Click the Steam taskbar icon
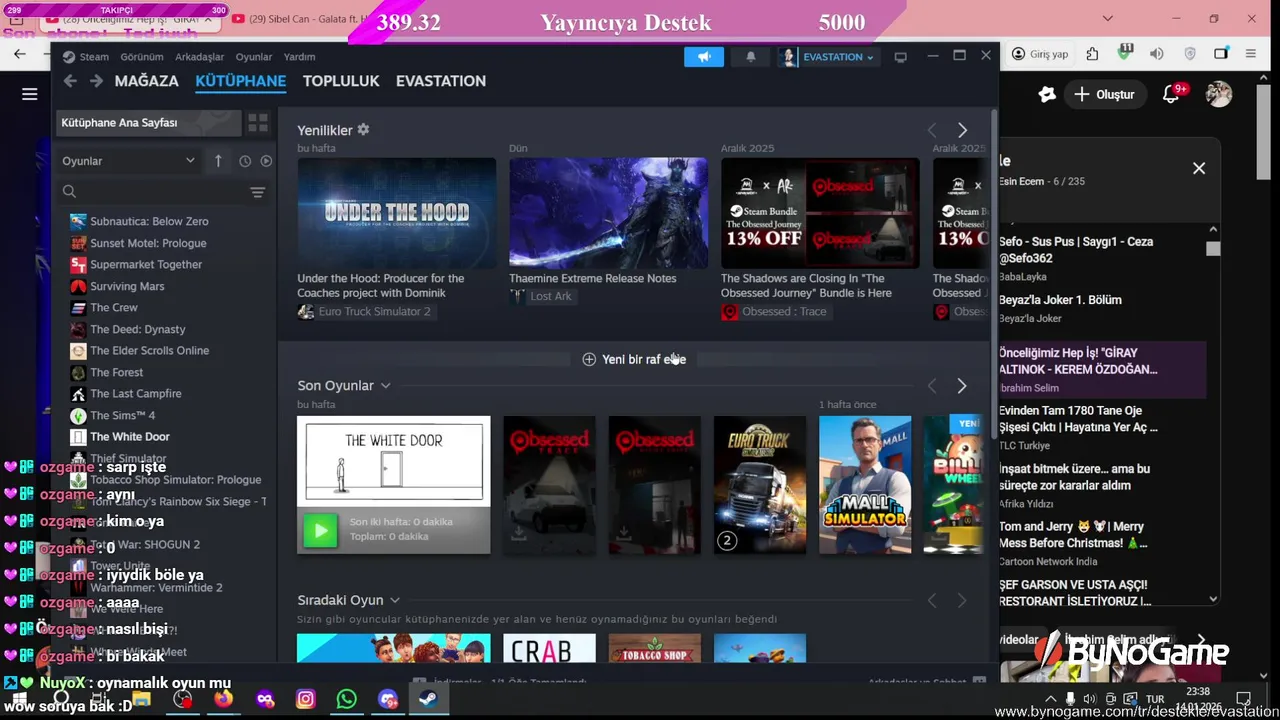Image resolution: width=1280 pixels, height=720 pixels. 427,699
